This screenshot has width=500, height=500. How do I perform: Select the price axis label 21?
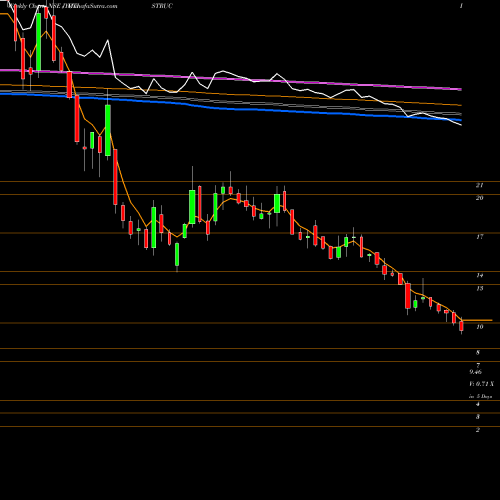[x=480, y=185]
